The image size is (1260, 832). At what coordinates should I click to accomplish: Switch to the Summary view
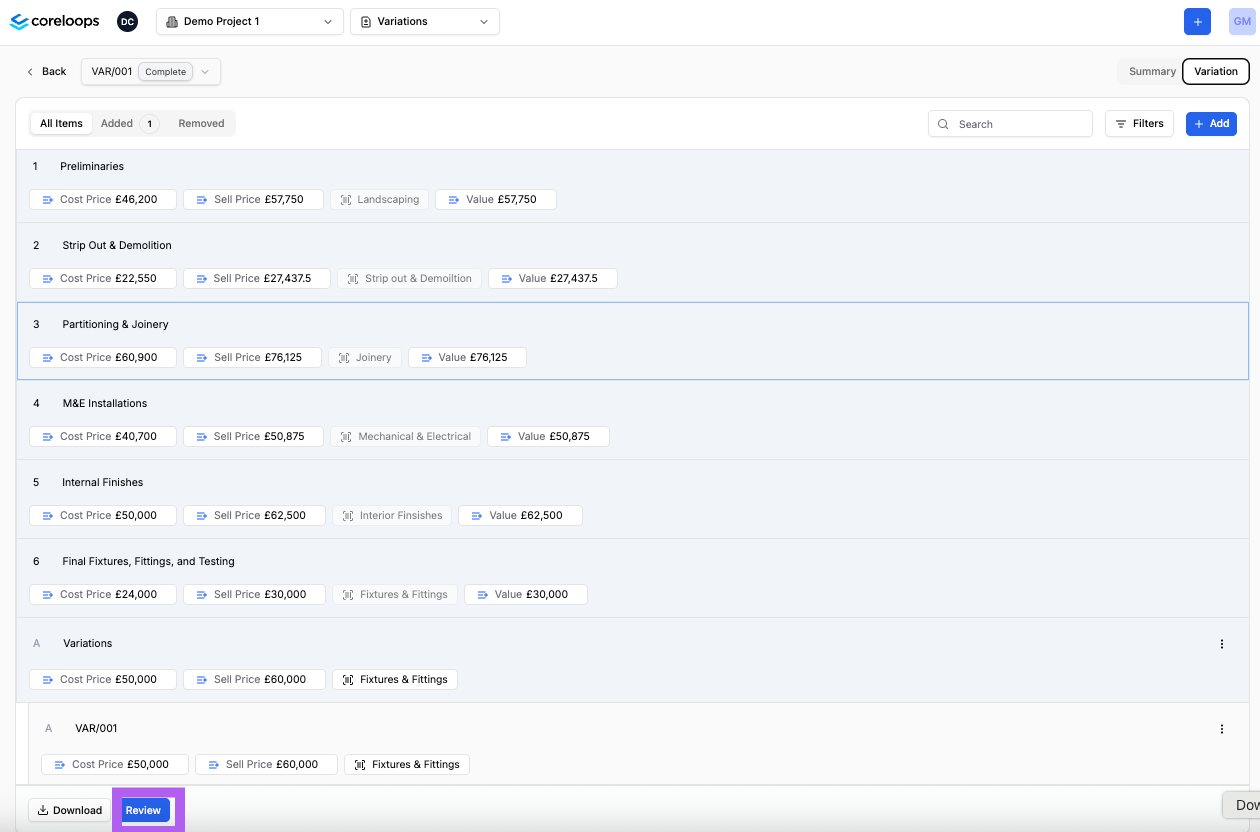click(x=1152, y=71)
